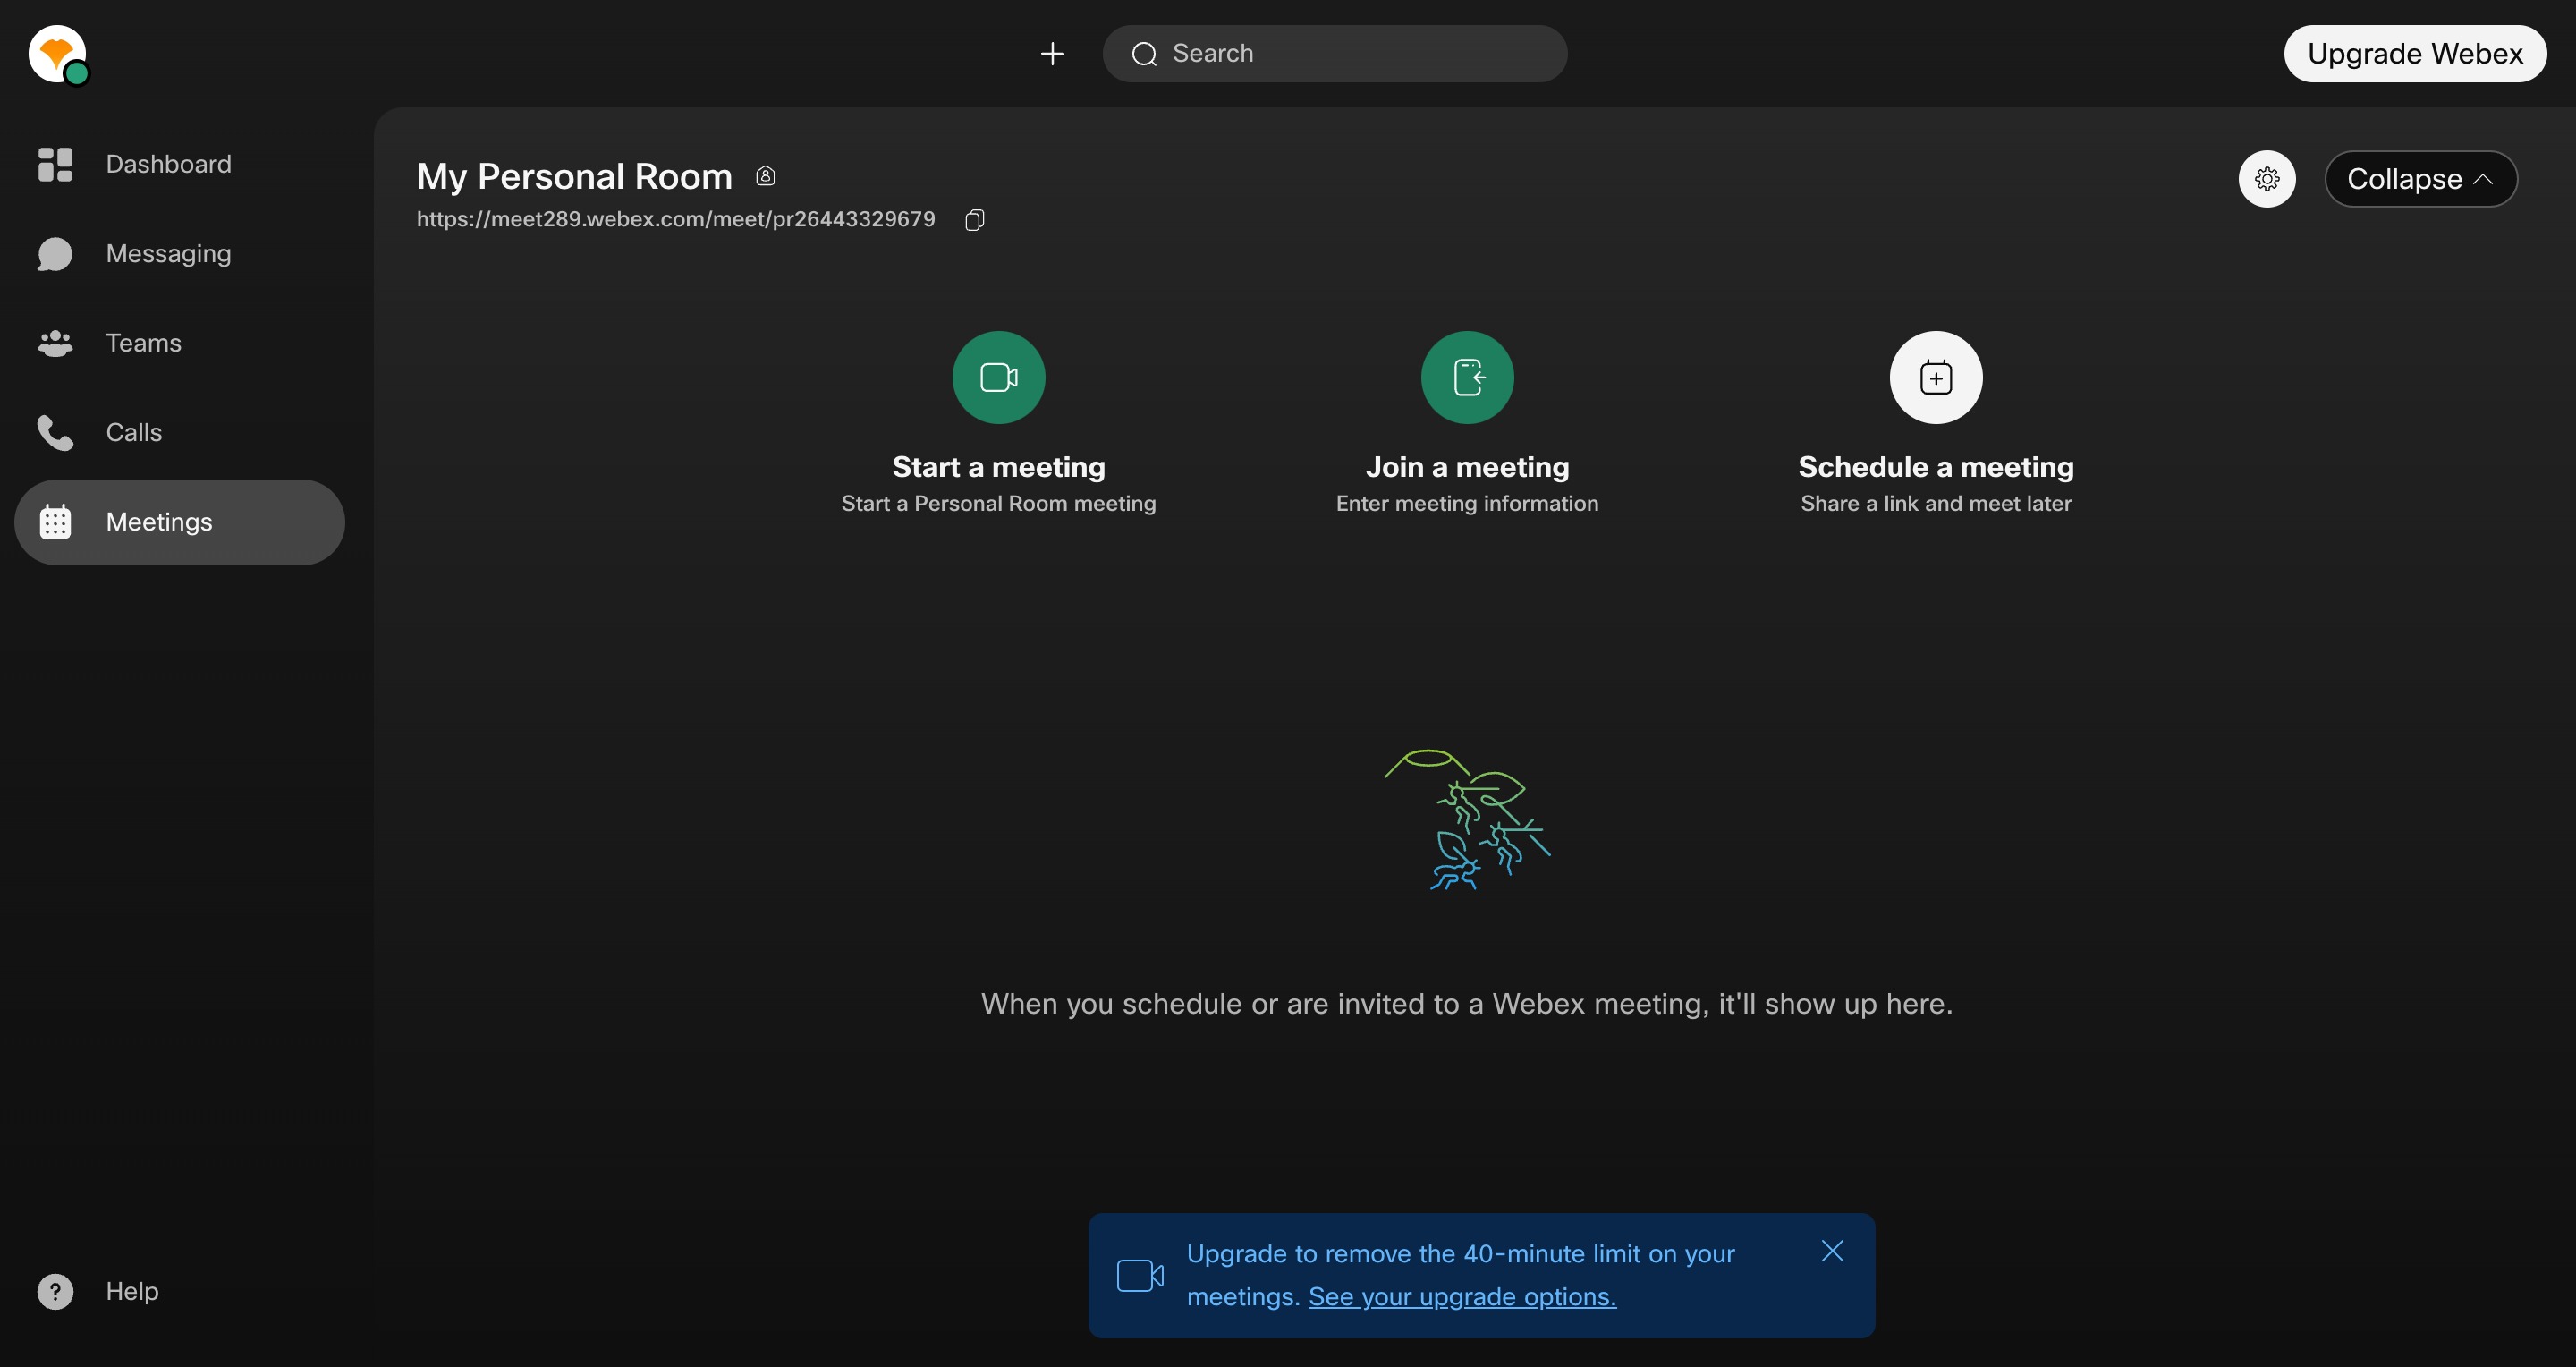Click the My Personal Room heading
Image resolution: width=2576 pixels, height=1367 pixels.
pyautogui.click(x=574, y=176)
